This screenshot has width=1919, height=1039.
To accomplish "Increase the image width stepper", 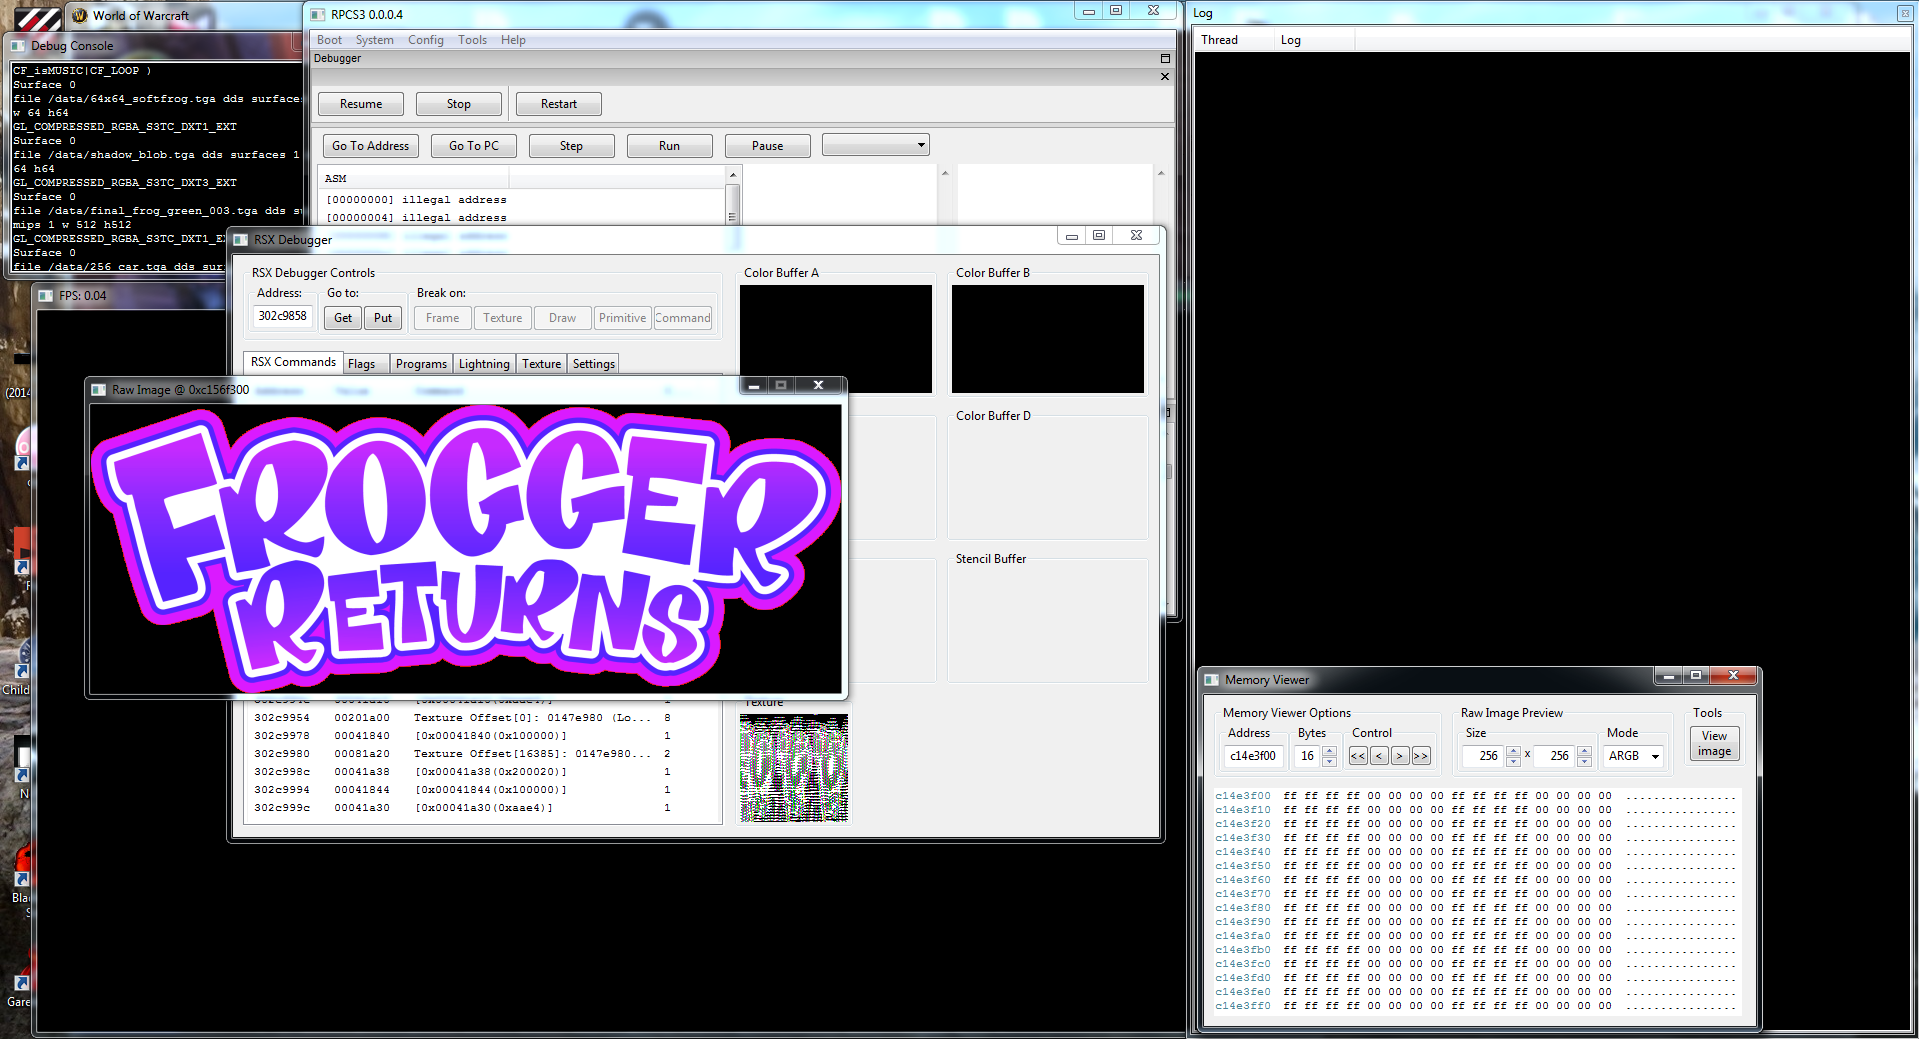I will point(1513,751).
